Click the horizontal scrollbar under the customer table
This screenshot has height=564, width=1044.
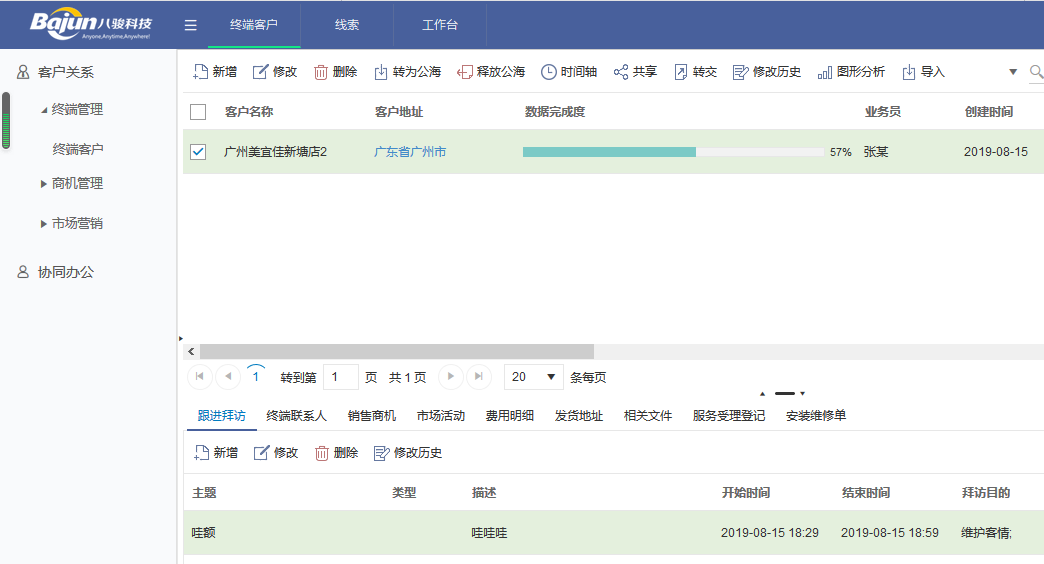tap(396, 352)
